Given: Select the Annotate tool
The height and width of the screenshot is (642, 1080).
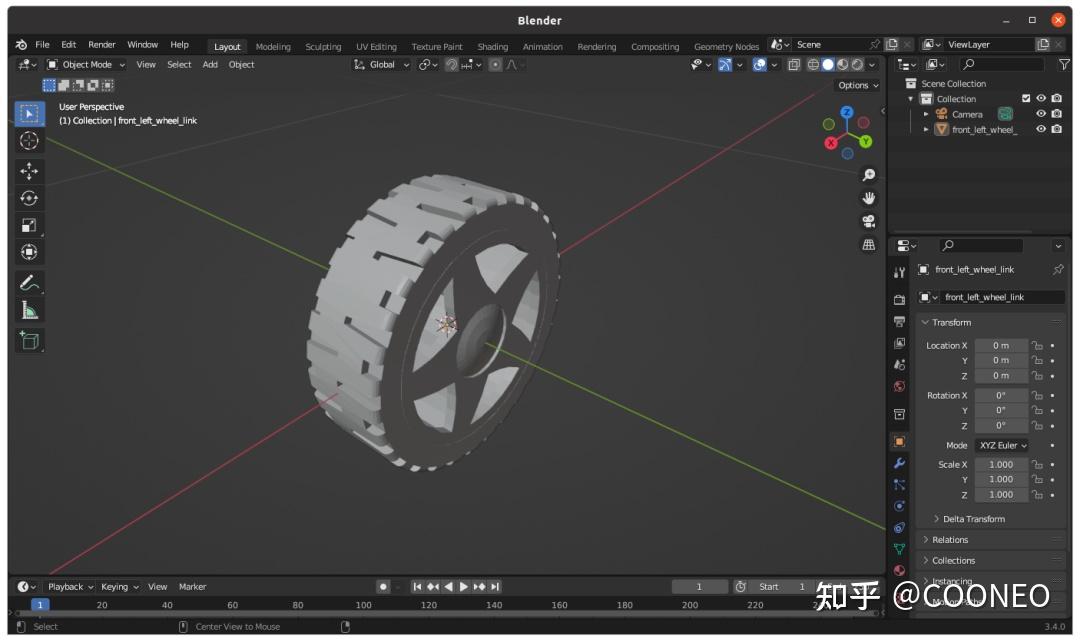Looking at the screenshot, I should point(29,282).
